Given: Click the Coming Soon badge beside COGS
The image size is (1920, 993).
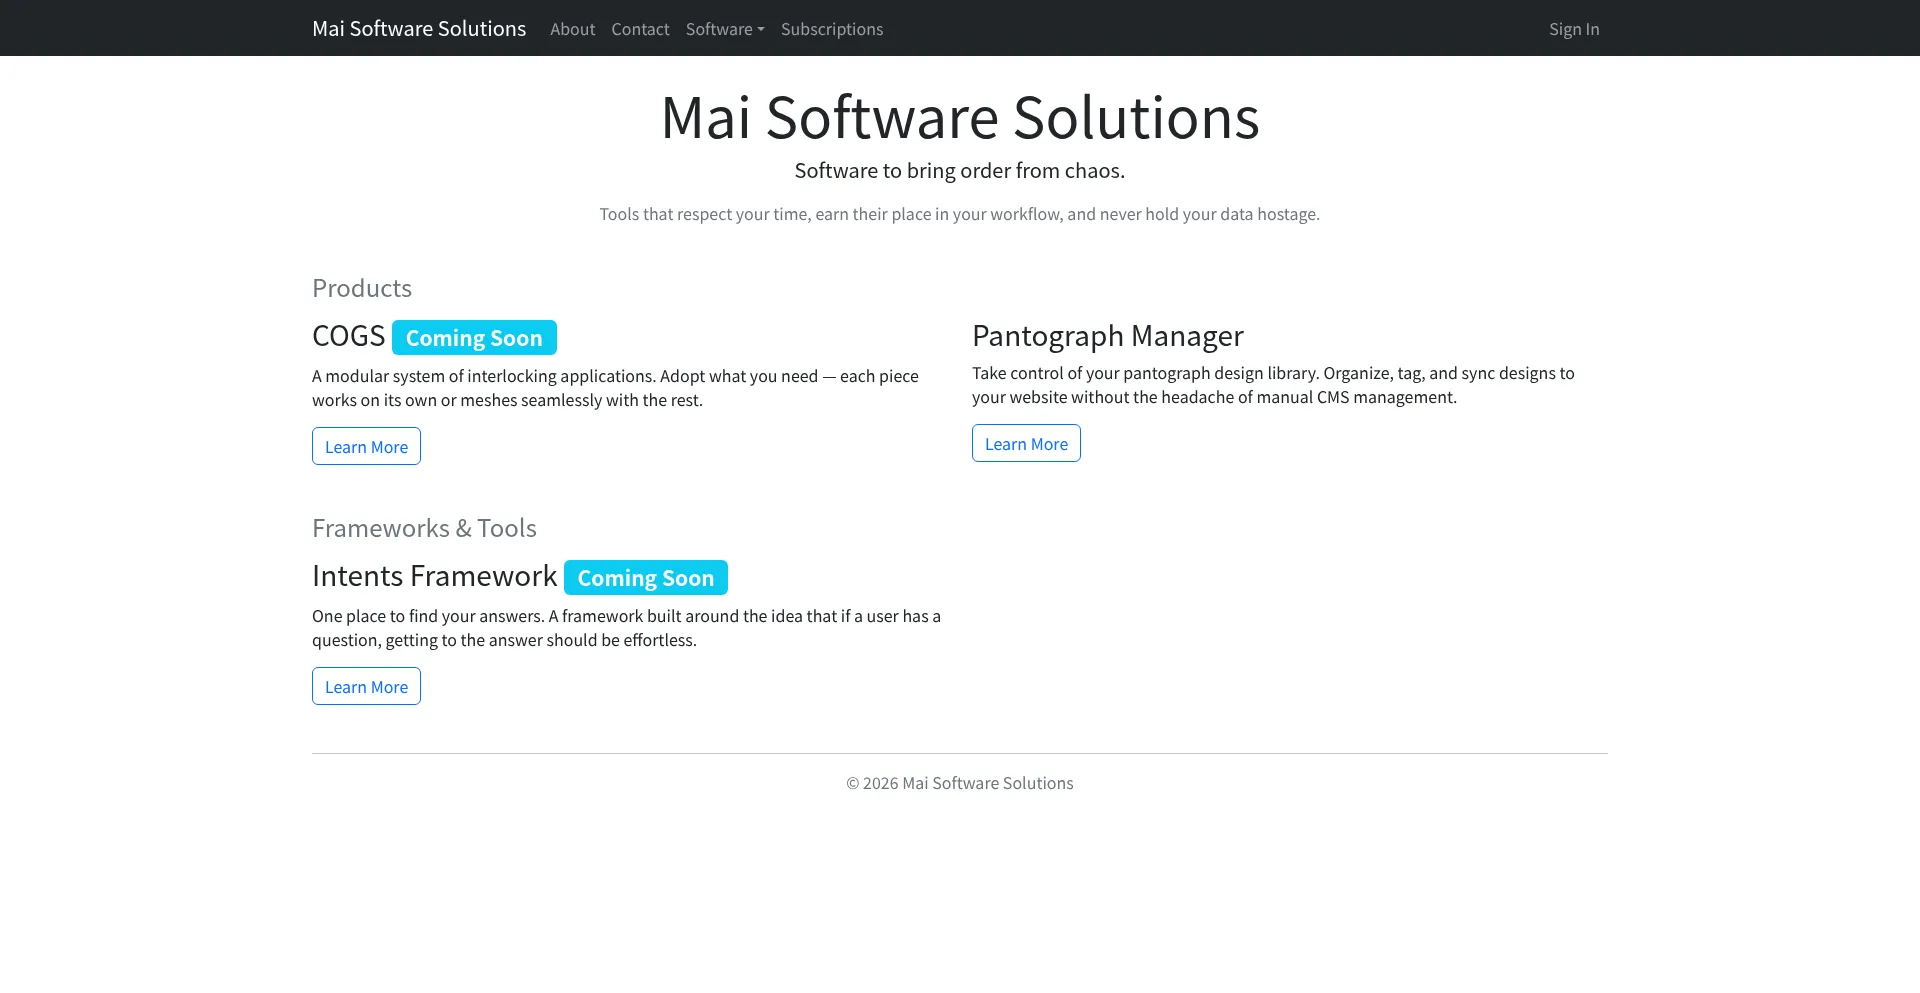Looking at the screenshot, I should click(474, 338).
